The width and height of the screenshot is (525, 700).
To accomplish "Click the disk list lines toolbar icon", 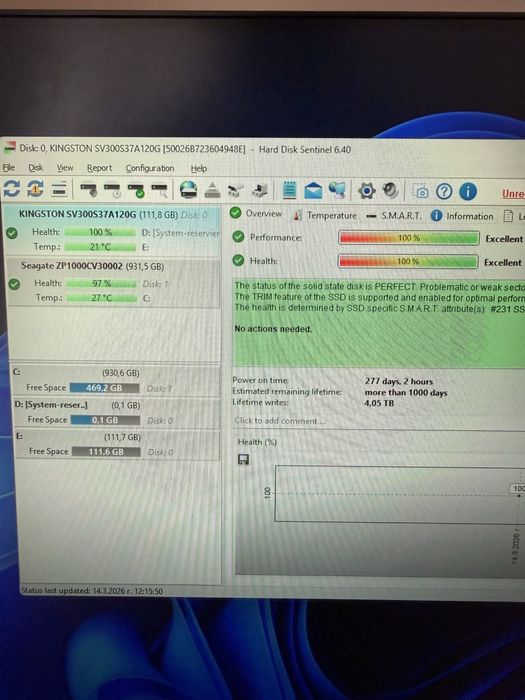I will coord(59,189).
